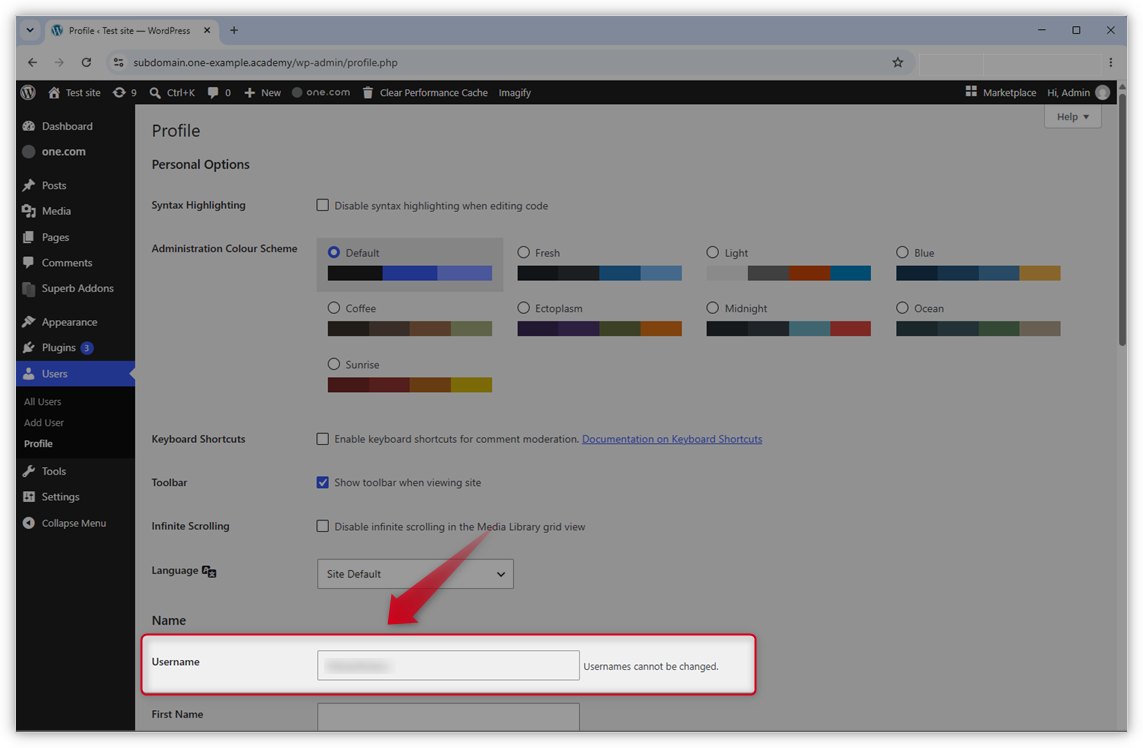Click the First Name input field
The height and width of the screenshot is (748, 1143).
448,717
